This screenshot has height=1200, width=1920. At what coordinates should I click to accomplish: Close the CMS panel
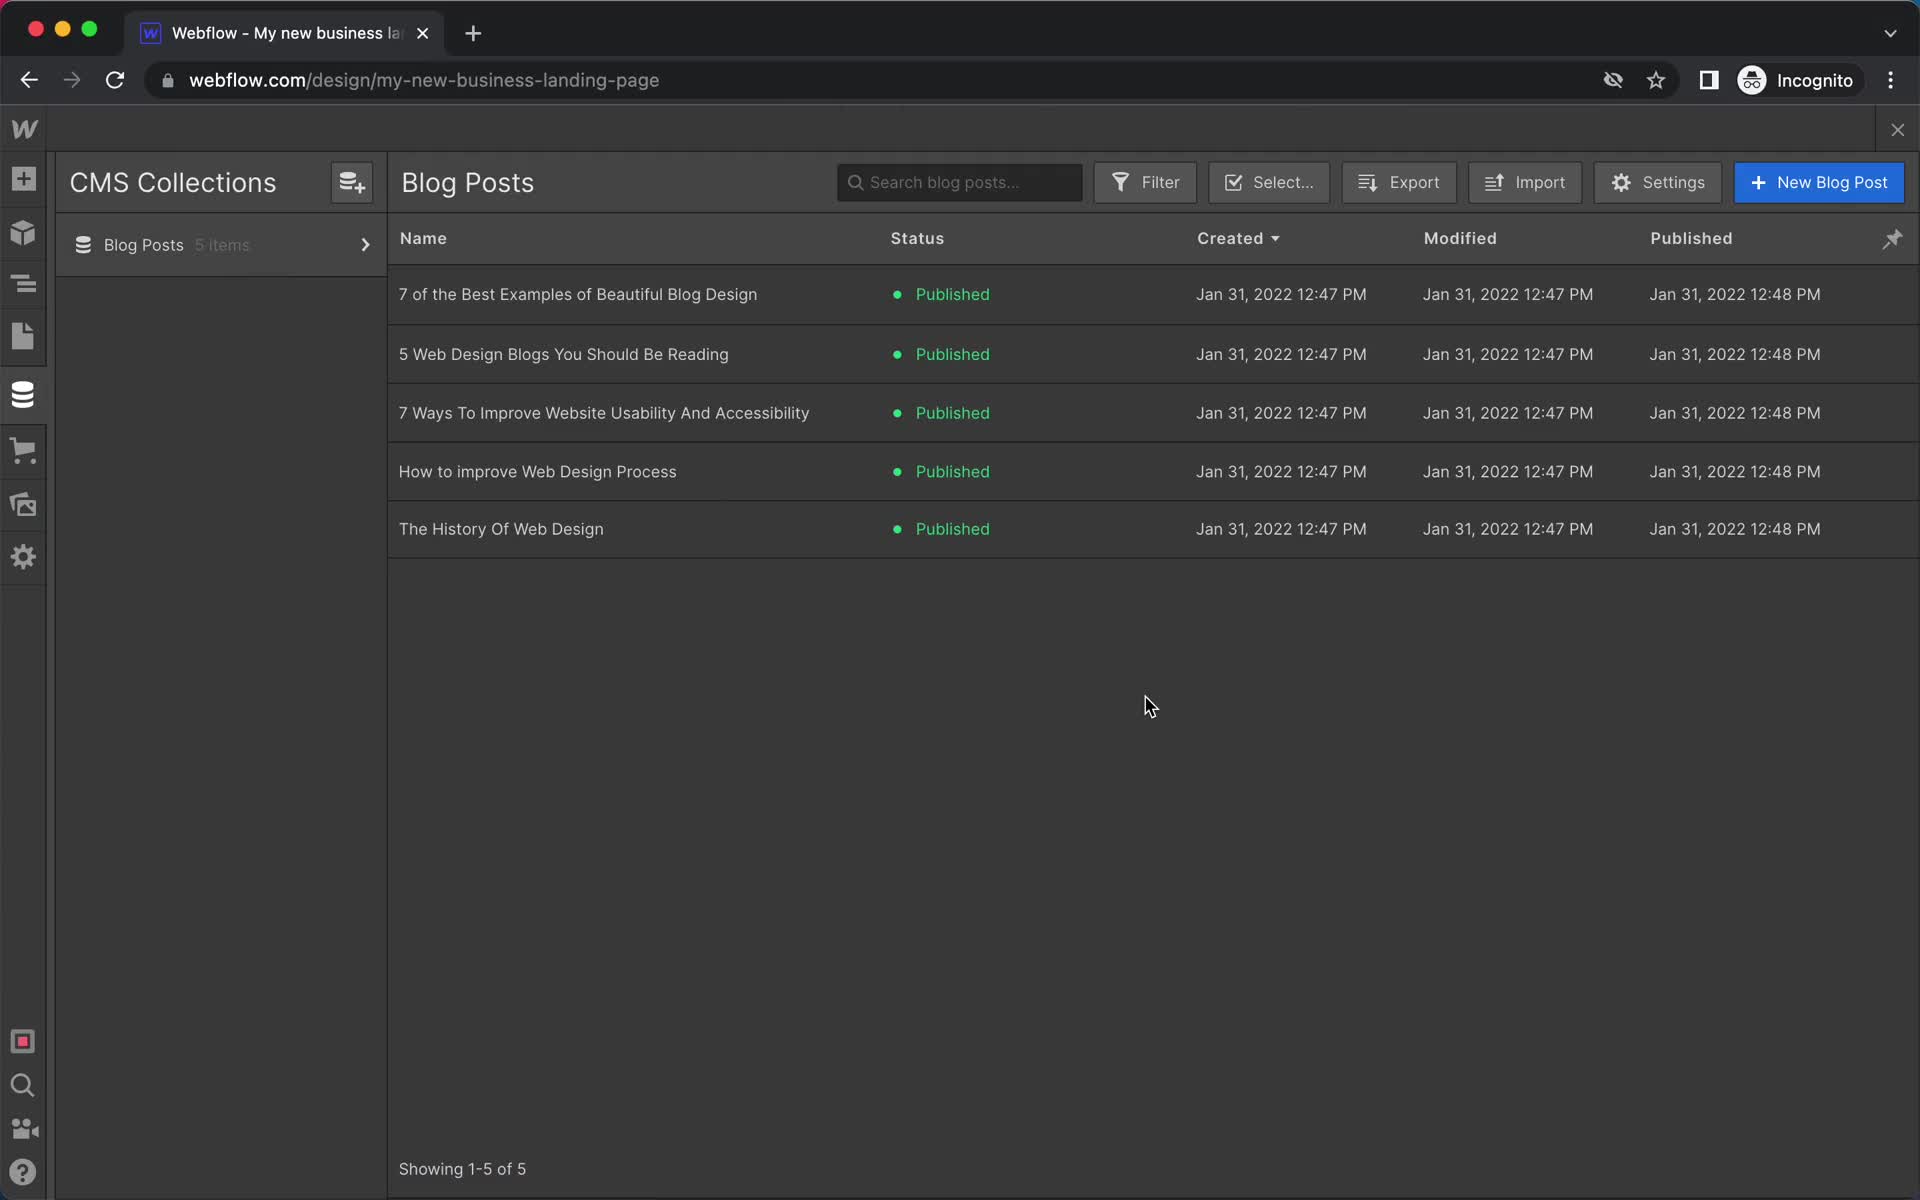pos(1898,130)
